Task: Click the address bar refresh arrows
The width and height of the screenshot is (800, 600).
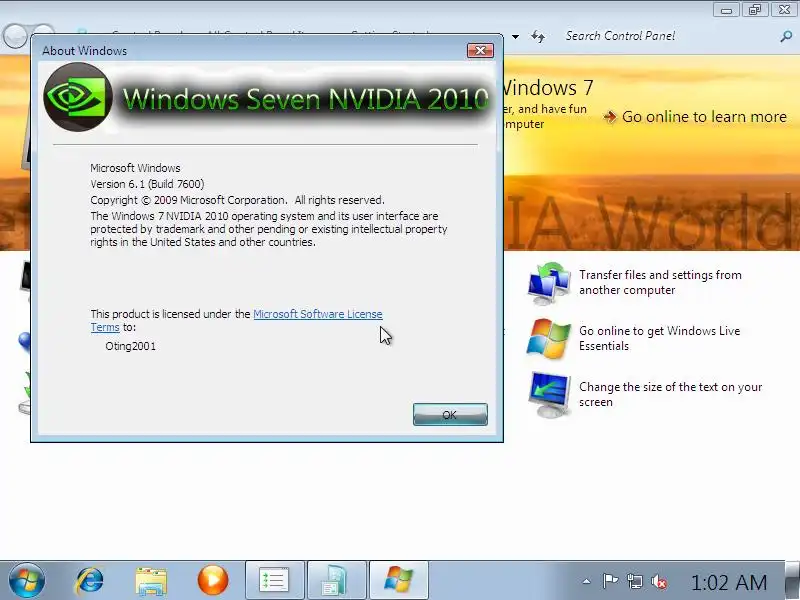Action: tap(538, 36)
